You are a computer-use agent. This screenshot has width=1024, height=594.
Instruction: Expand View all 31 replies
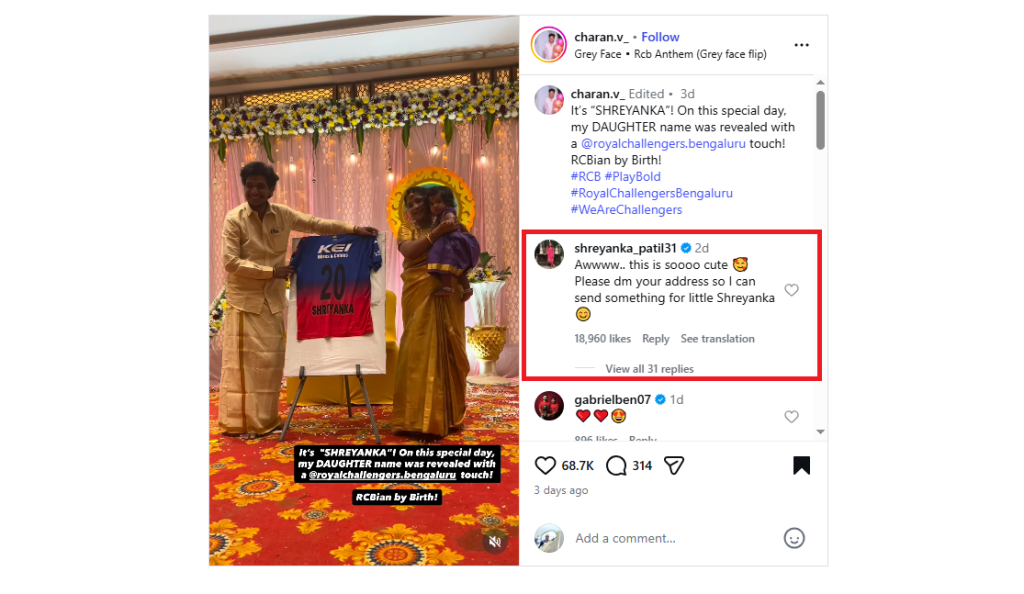[649, 369]
